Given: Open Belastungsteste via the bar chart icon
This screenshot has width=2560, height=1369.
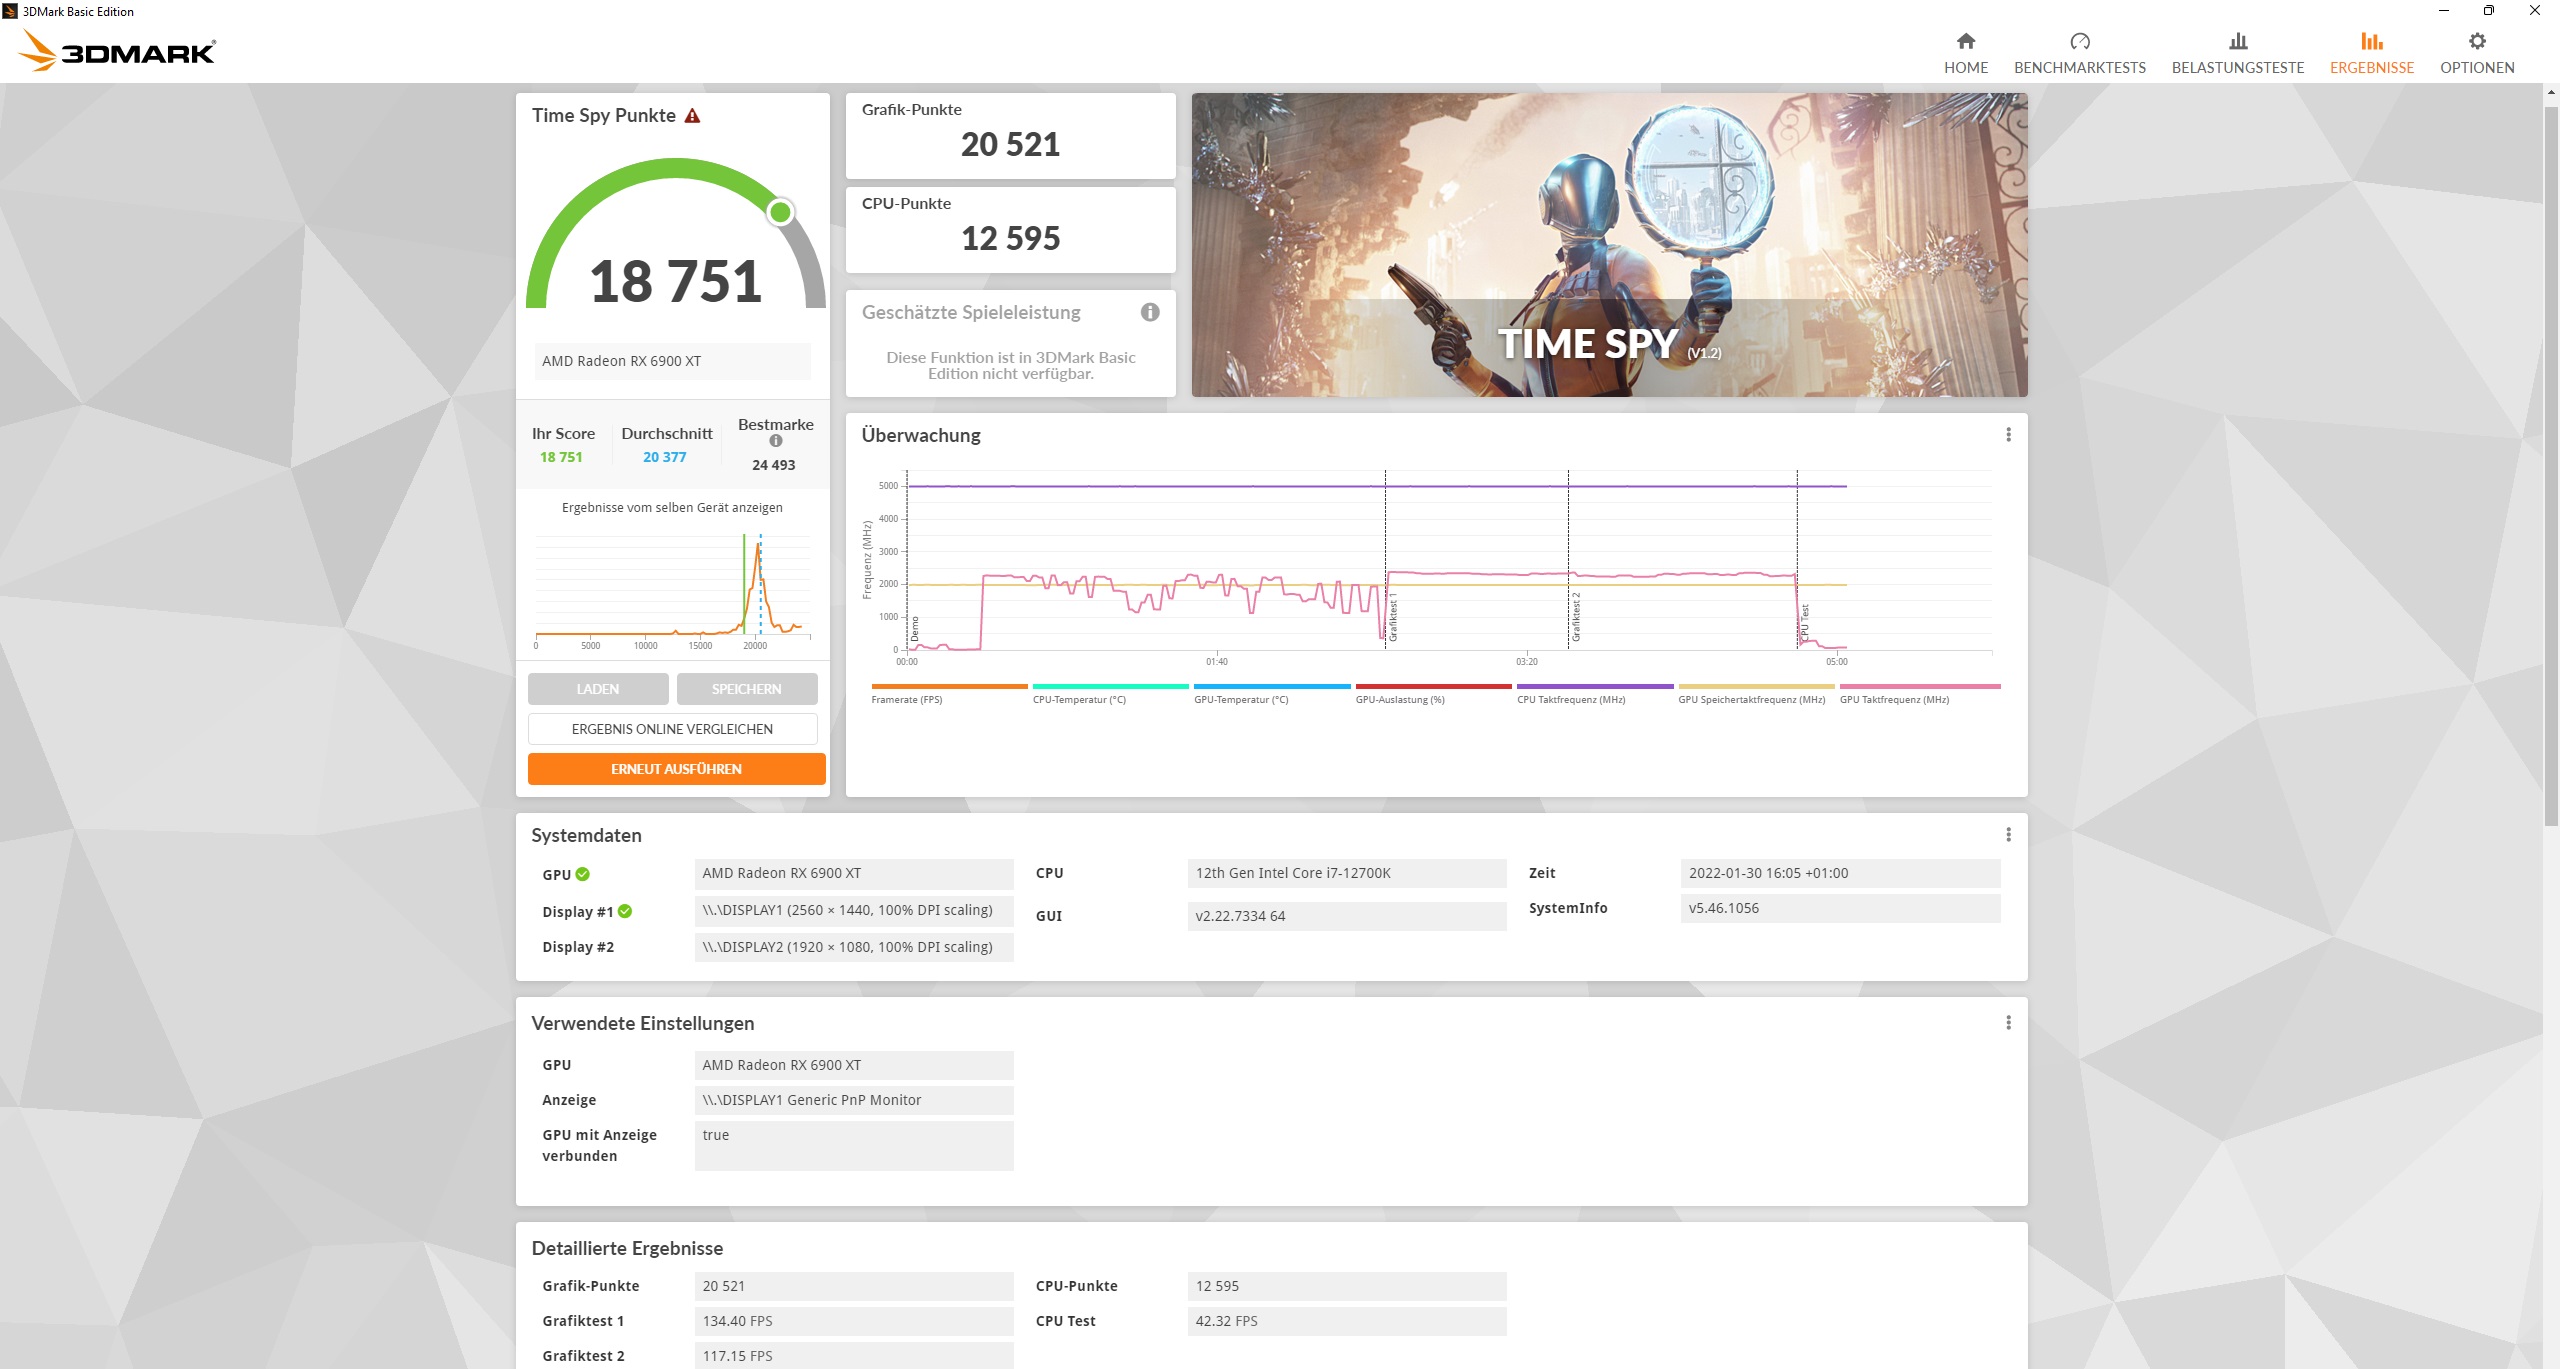Looking at the screenshot, I should (2237, 42).
